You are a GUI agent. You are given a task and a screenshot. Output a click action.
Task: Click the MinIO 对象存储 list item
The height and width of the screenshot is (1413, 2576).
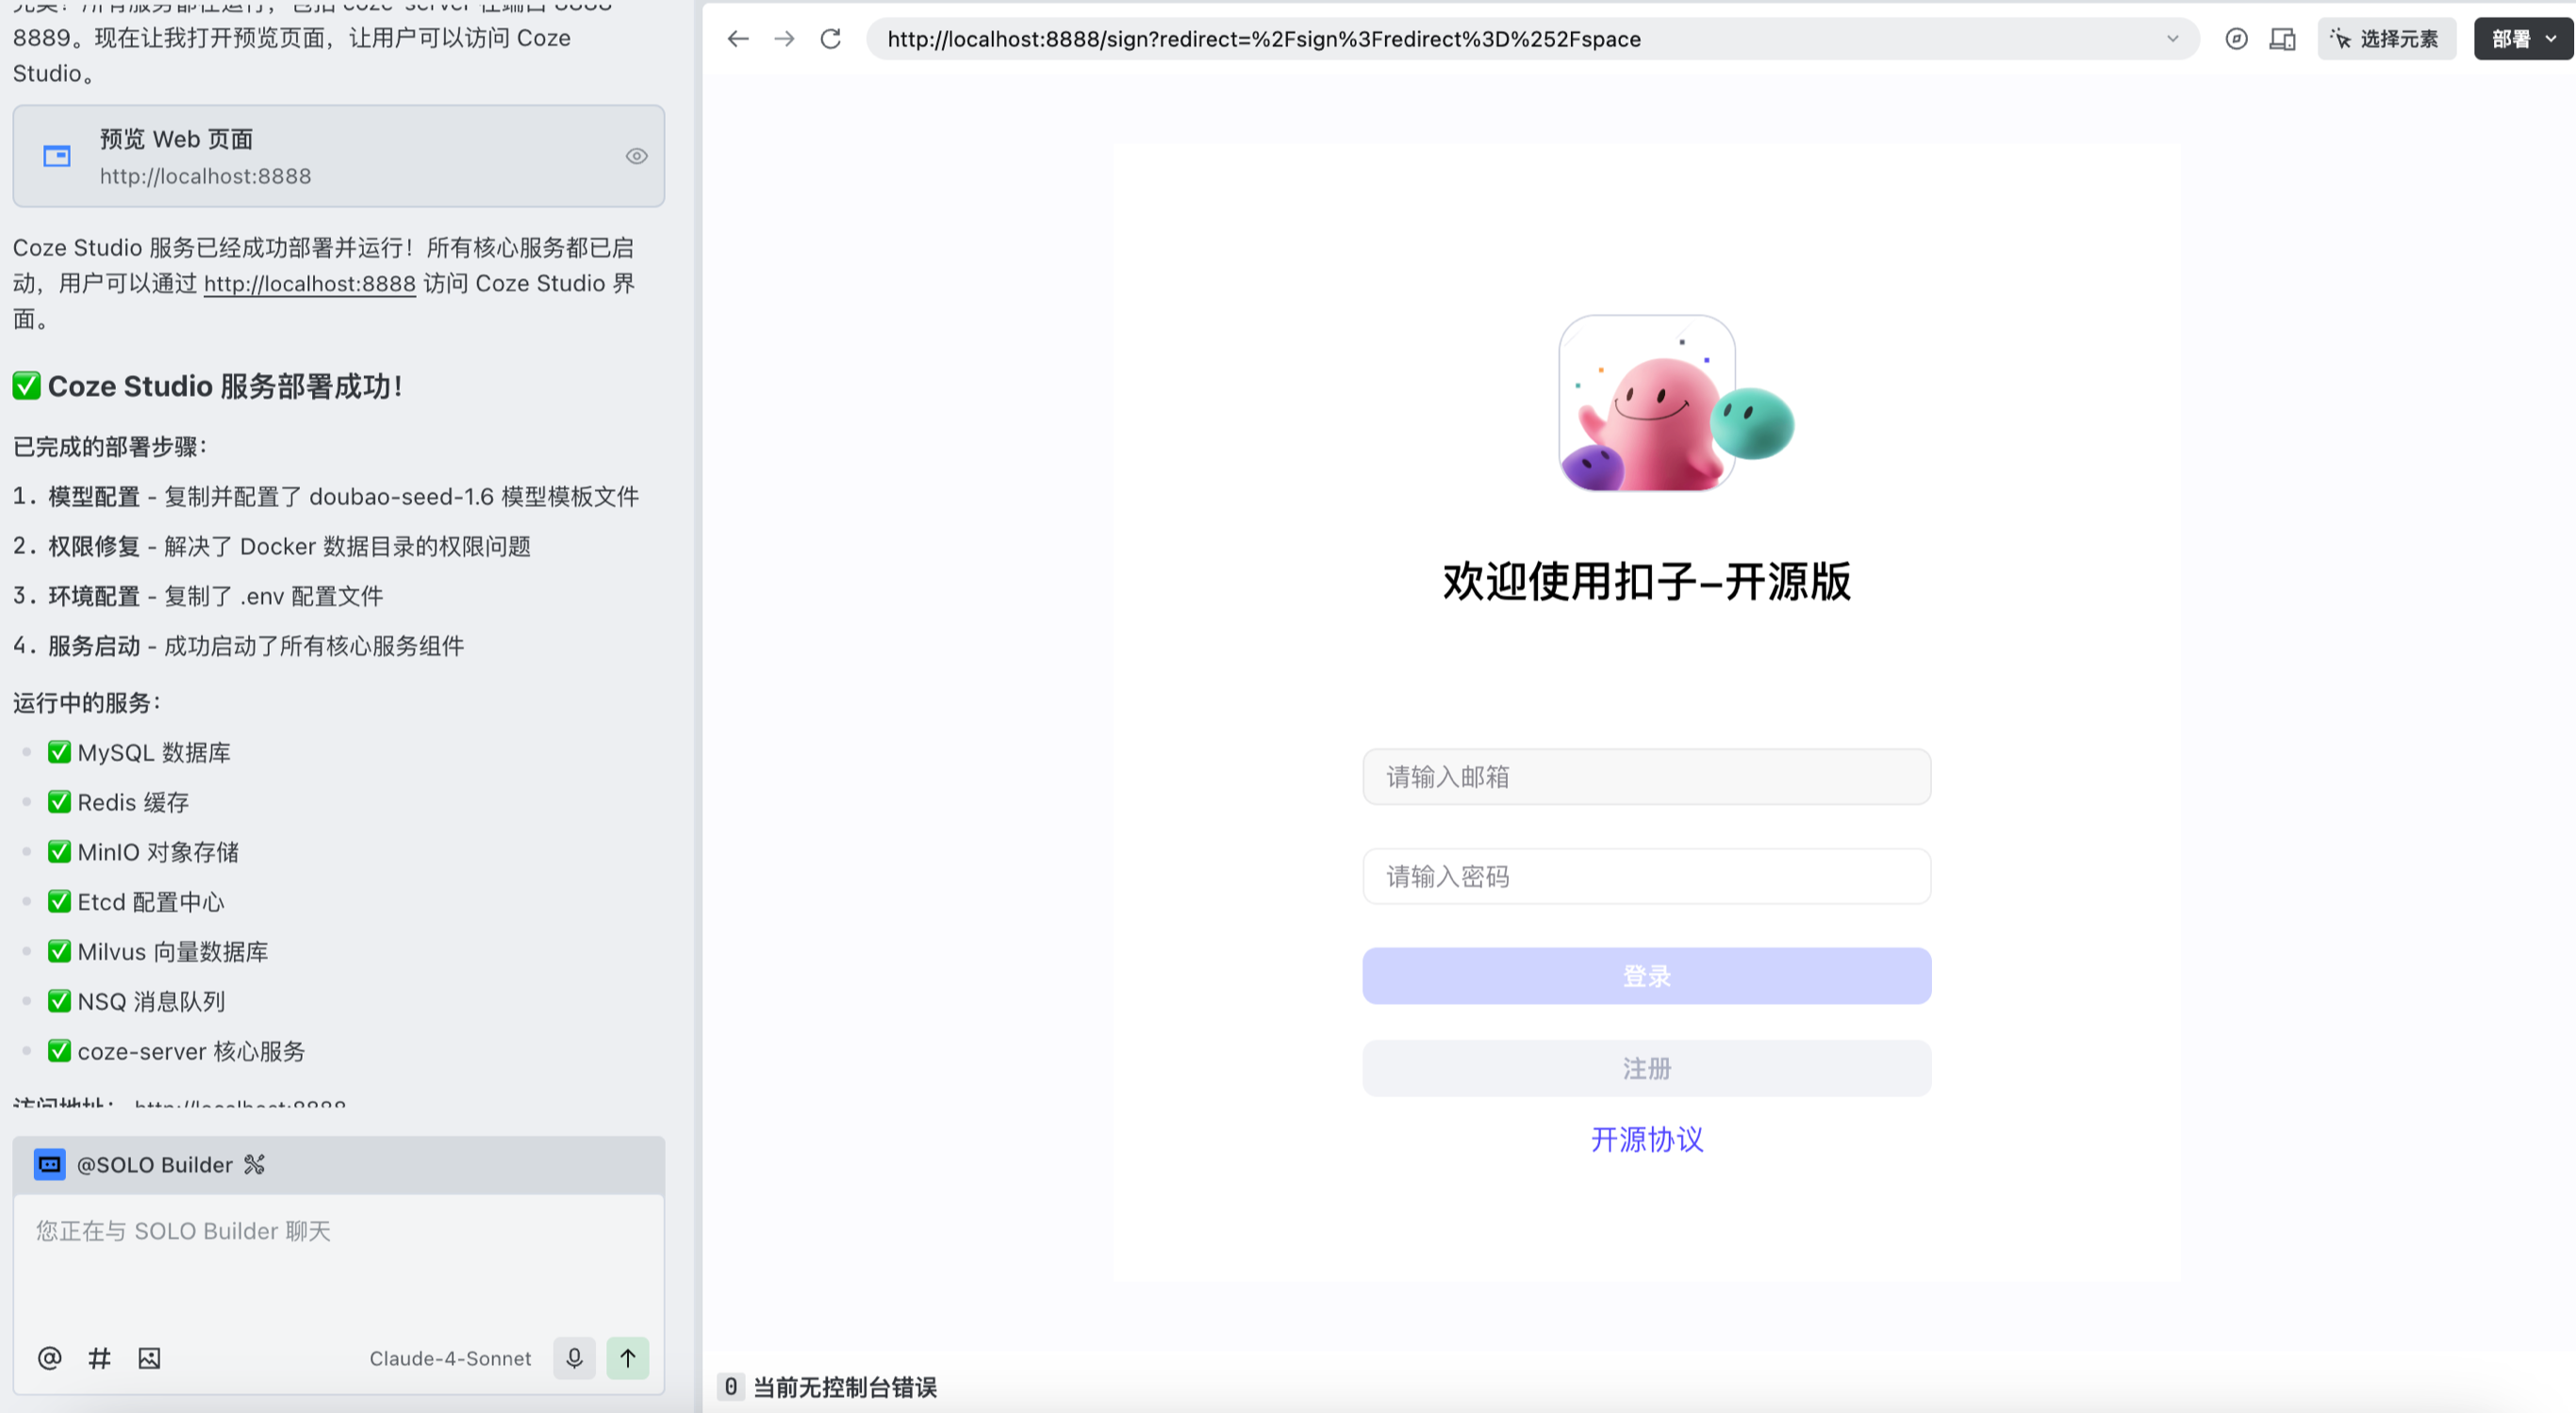pyautogui.click(x=143, y=853)
